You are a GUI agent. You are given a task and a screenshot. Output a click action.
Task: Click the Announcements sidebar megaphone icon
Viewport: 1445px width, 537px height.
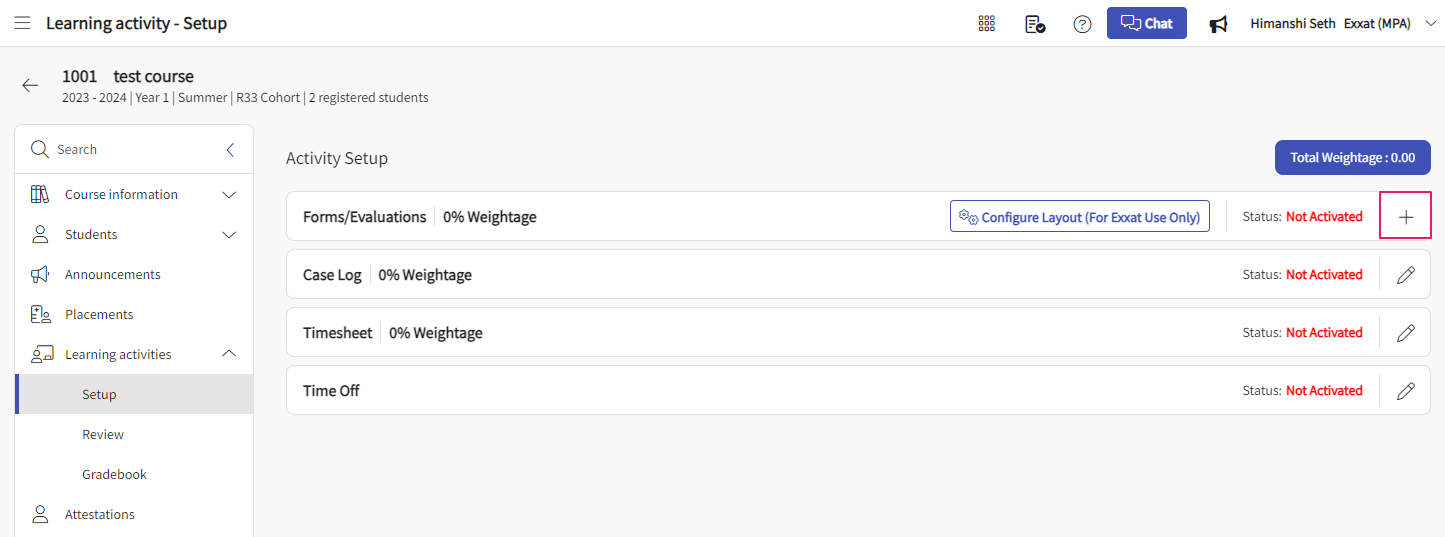click(40, 274)
